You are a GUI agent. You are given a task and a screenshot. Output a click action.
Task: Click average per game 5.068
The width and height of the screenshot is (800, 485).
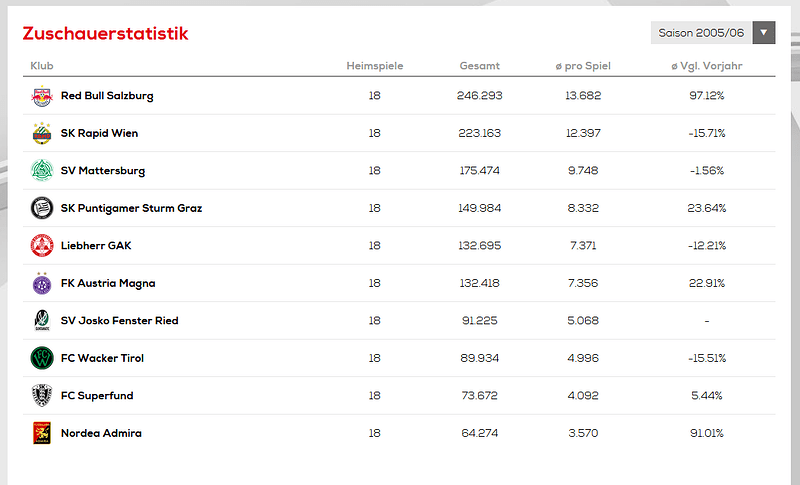tap(583, 321)
